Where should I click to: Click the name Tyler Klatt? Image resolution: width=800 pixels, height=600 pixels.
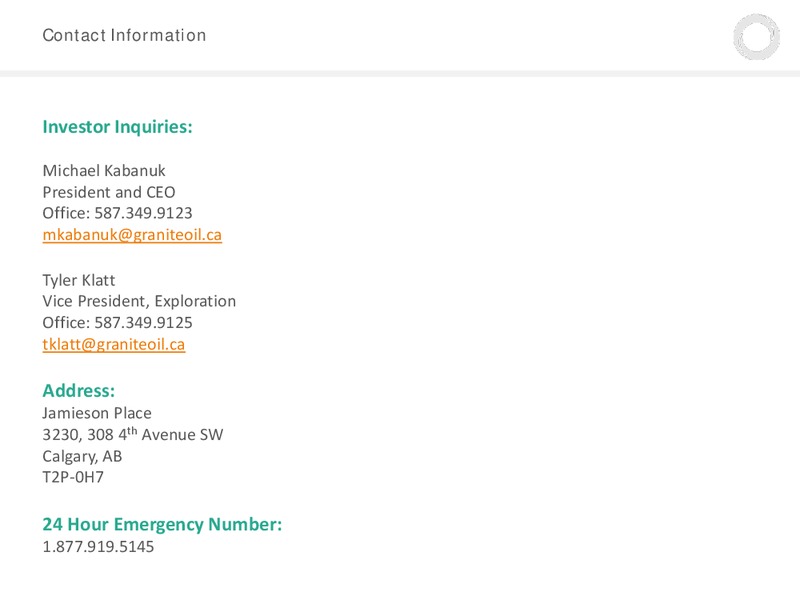point(79,280)
